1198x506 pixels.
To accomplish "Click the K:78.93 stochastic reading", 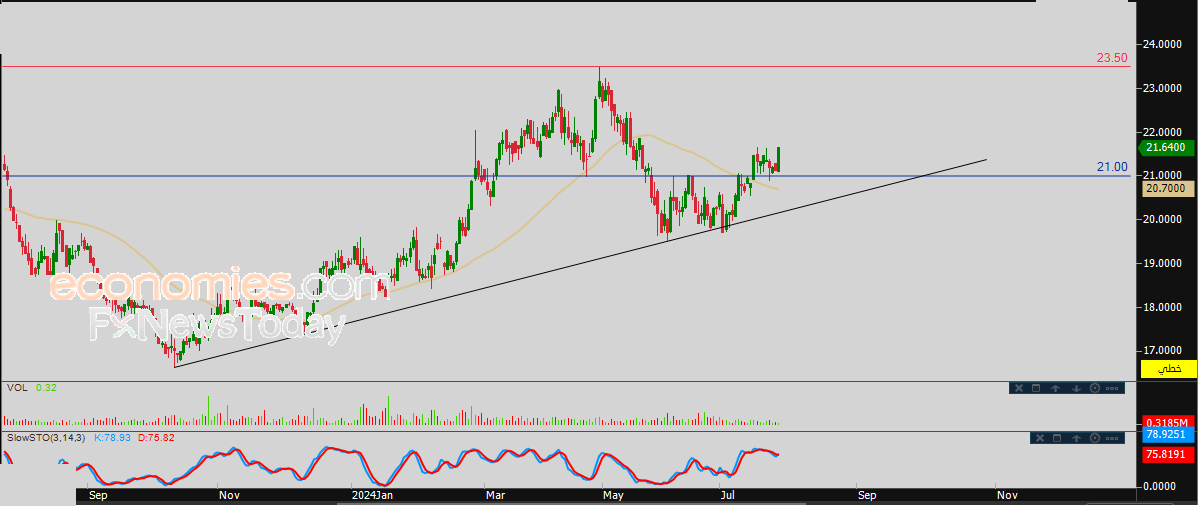I will [112, 438].
